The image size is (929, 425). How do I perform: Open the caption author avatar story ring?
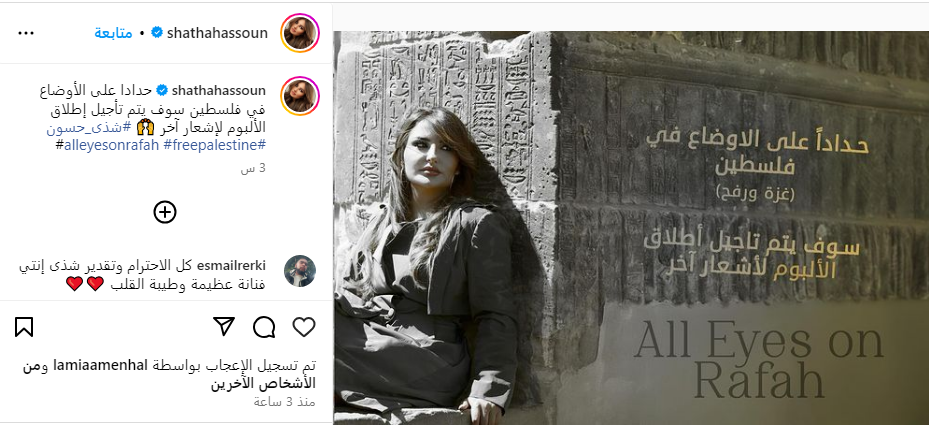[300, 95]
